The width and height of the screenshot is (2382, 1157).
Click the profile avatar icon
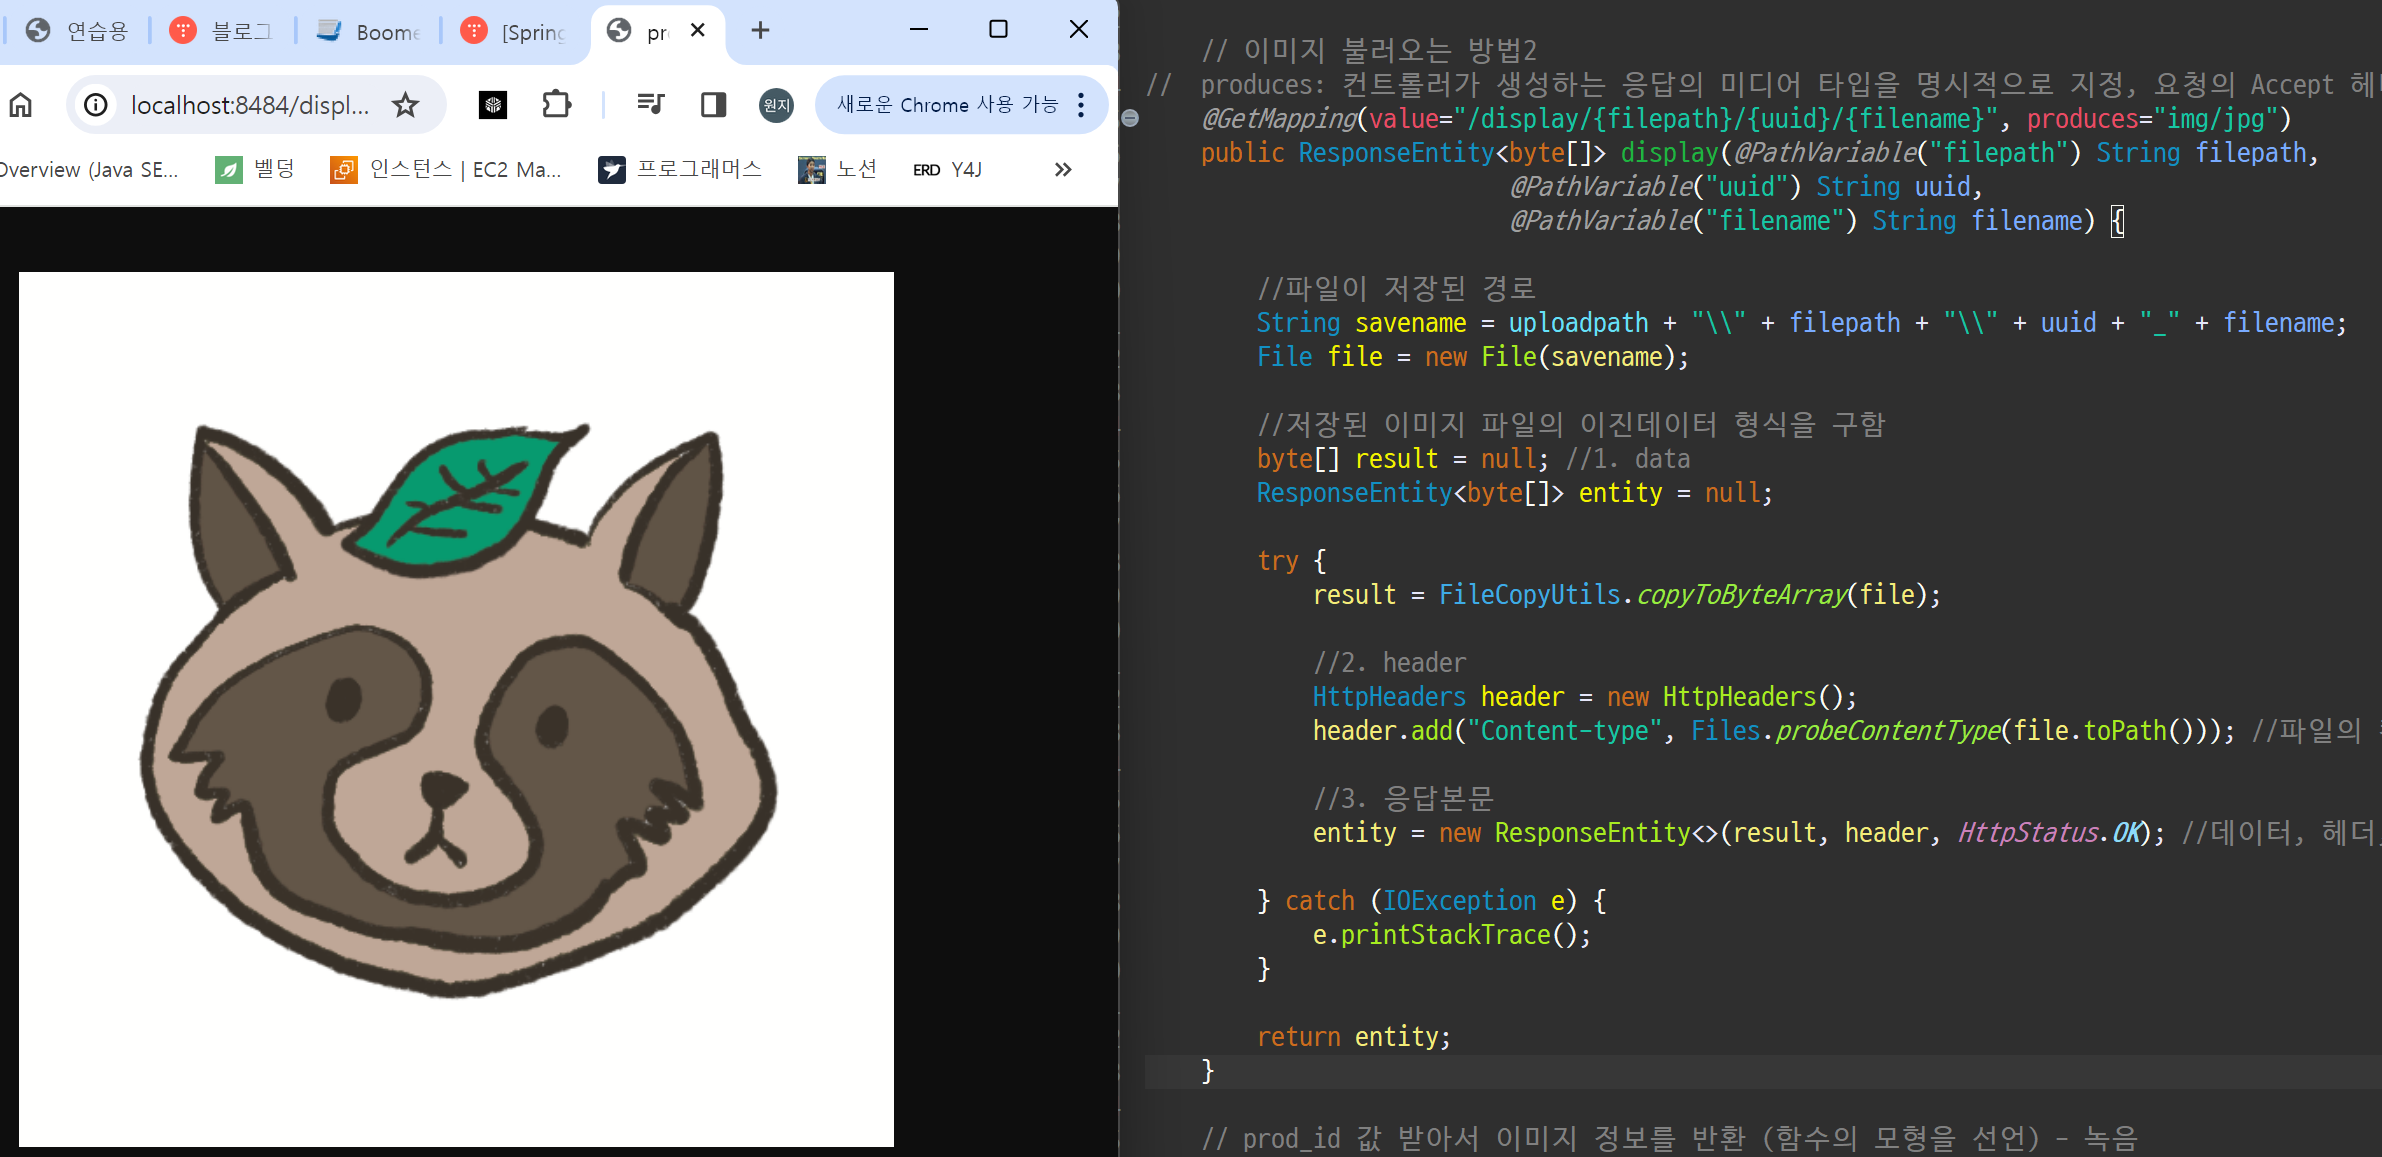click(x=776, y=105)
